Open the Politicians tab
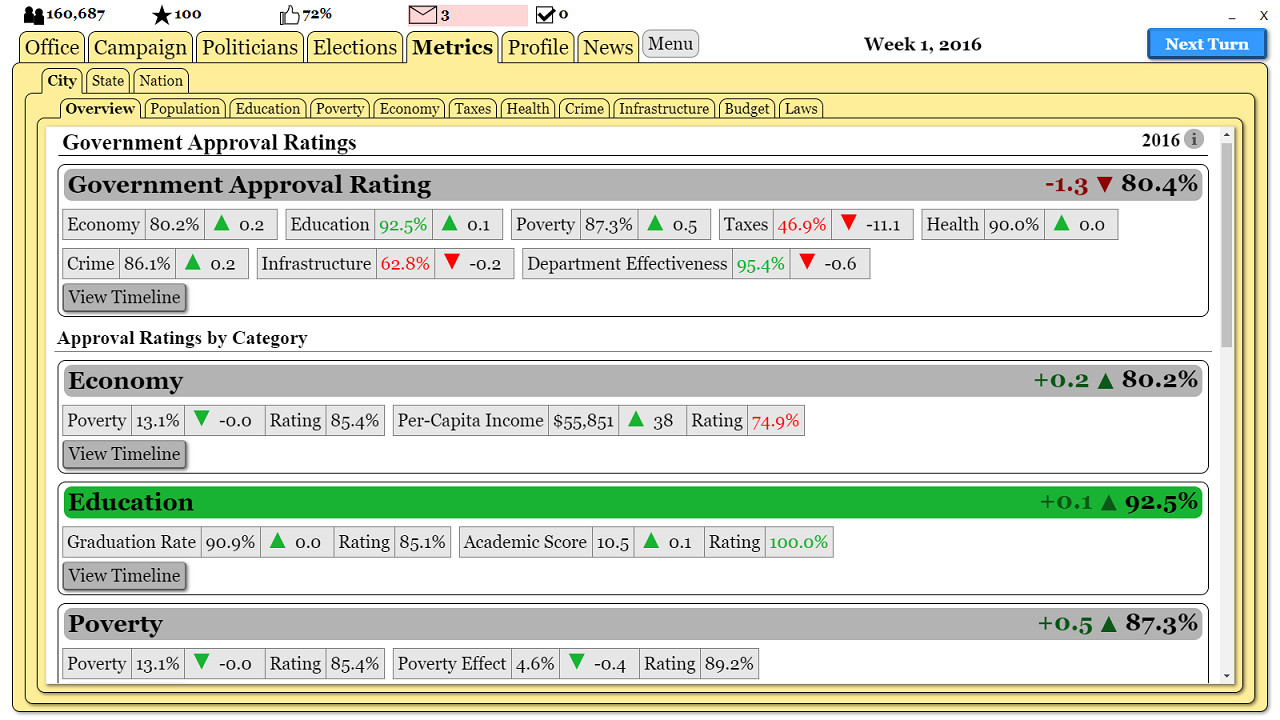Image resolution: width=1280 pixels, height=720 pixels. tap(249, 46)
